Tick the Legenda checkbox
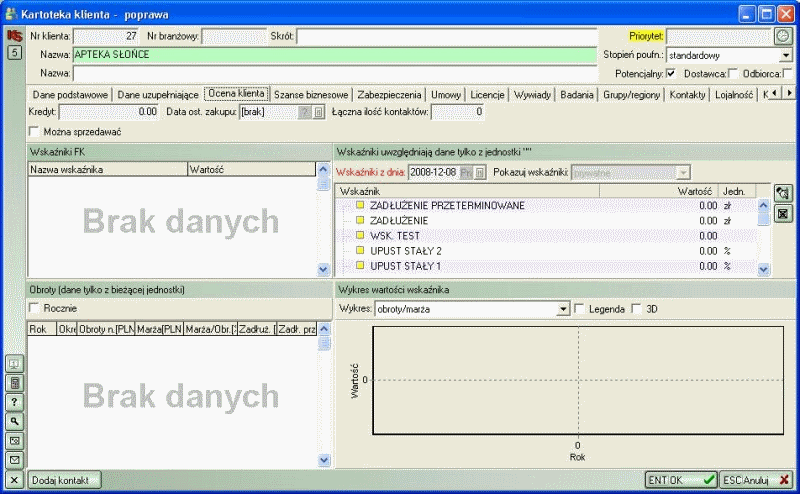 point(581,309)
